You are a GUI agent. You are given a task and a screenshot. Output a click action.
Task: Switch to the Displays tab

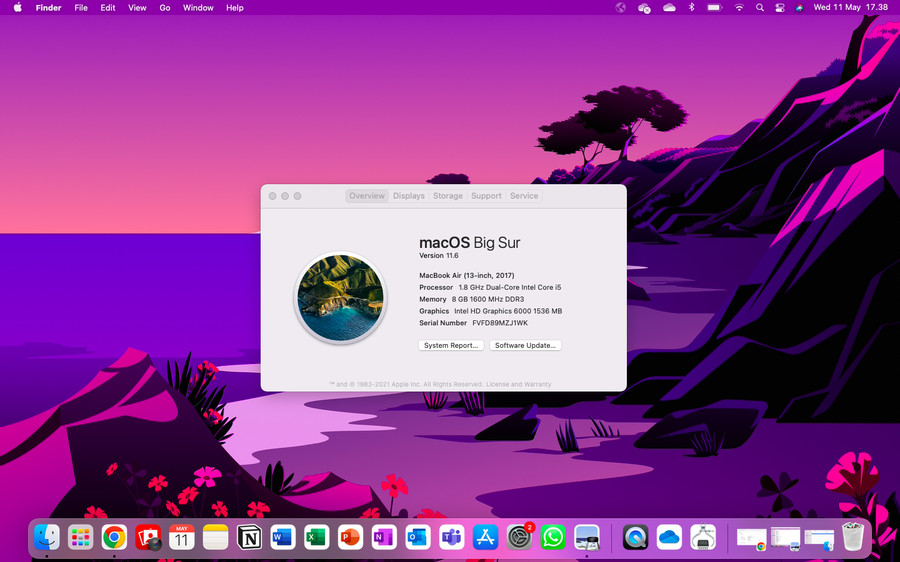tap(409, 196)
